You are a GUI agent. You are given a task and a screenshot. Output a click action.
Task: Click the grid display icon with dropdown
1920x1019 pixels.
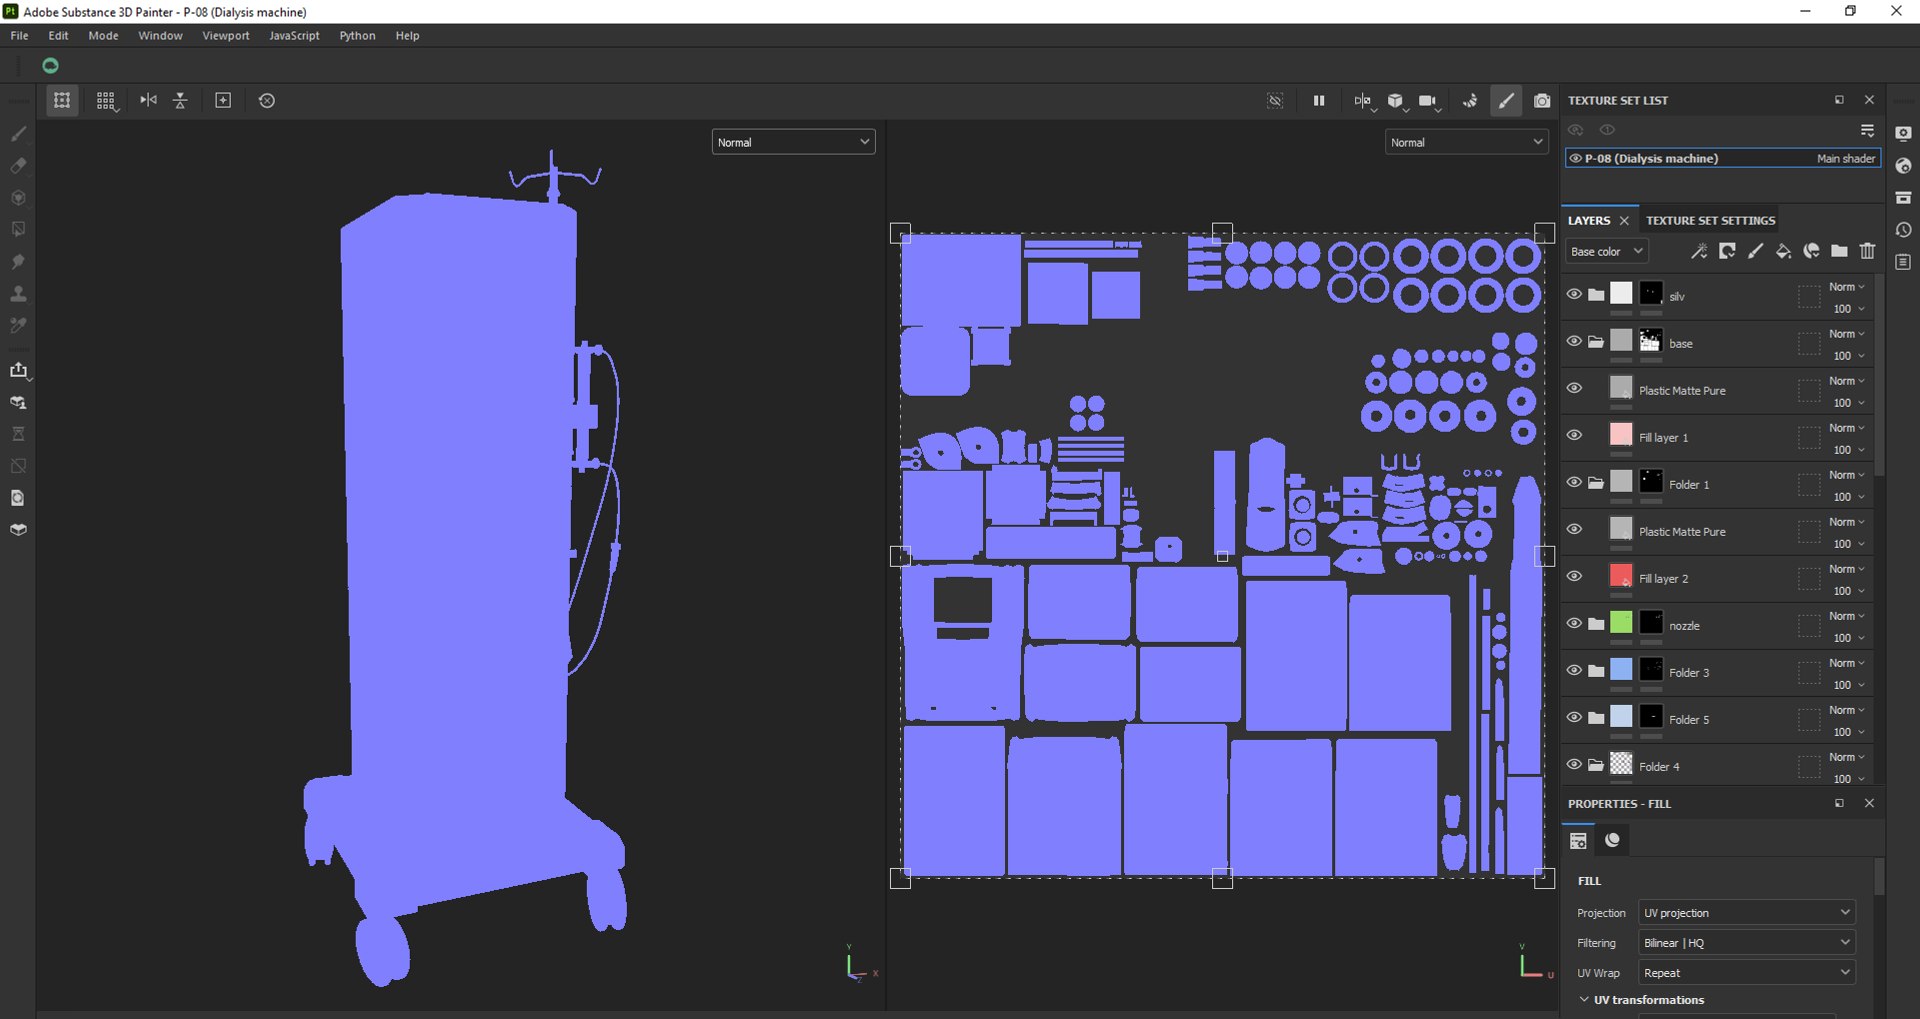tap(106, 100)
